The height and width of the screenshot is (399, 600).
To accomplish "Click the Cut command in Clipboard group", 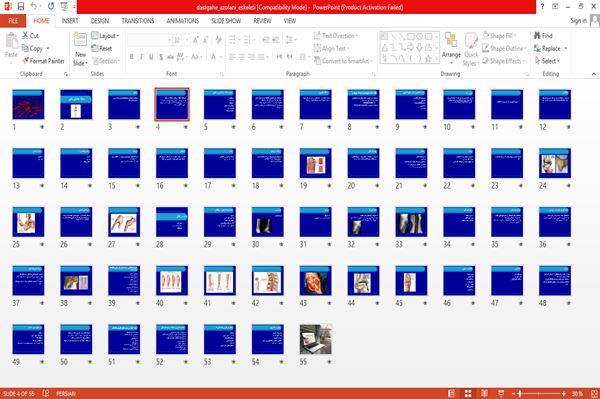I will coord(30,36).
